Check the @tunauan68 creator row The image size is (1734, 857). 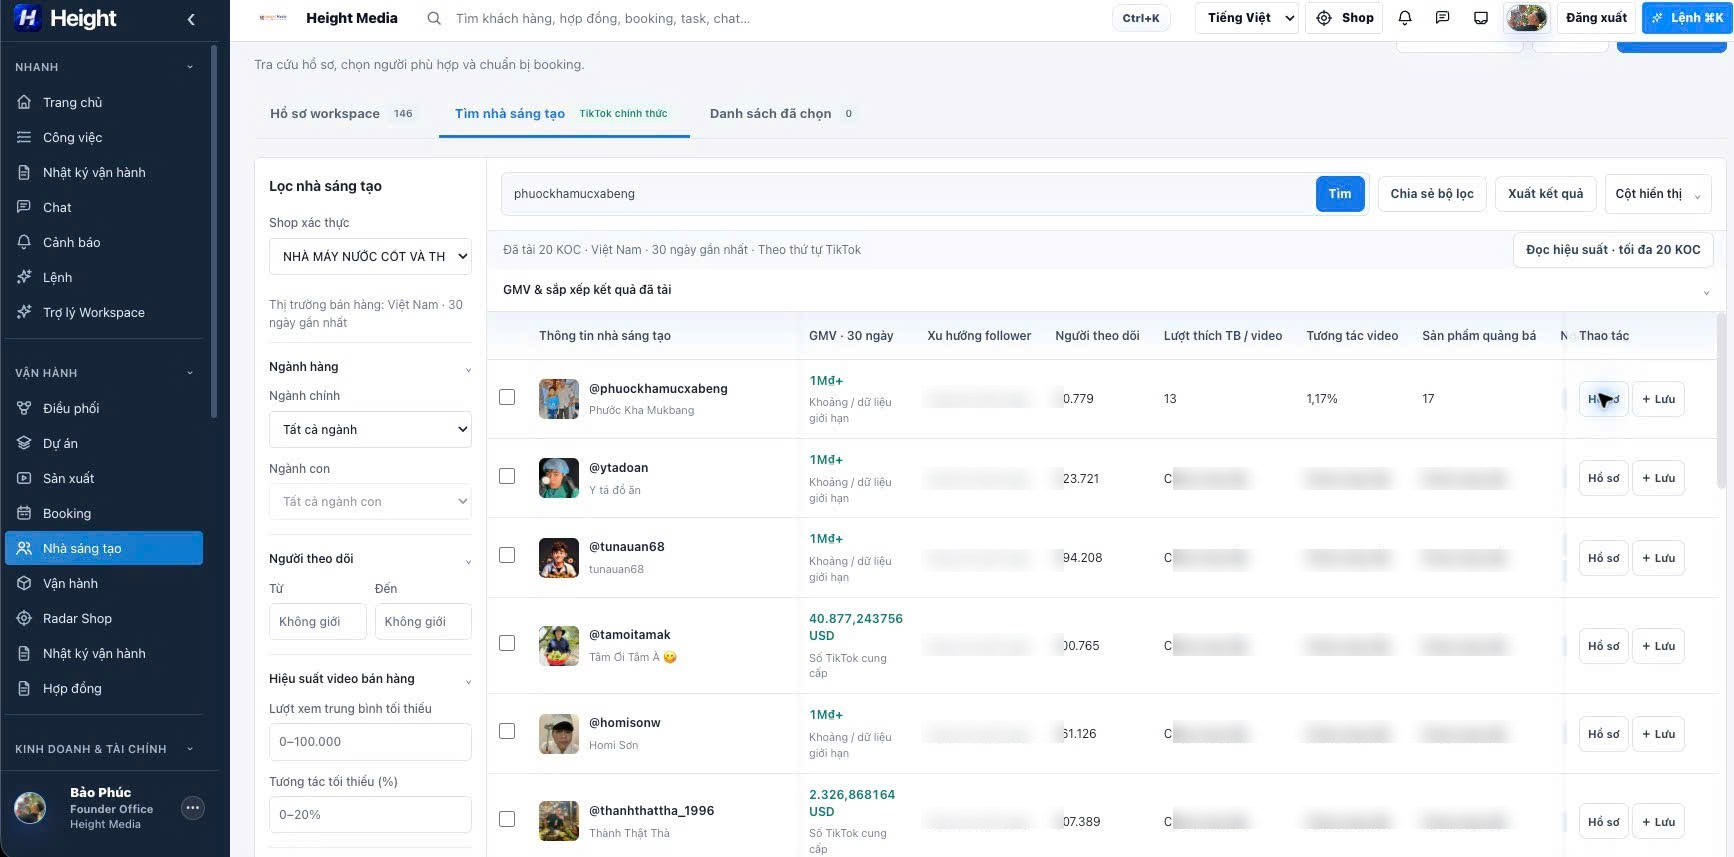coord(507,555)
